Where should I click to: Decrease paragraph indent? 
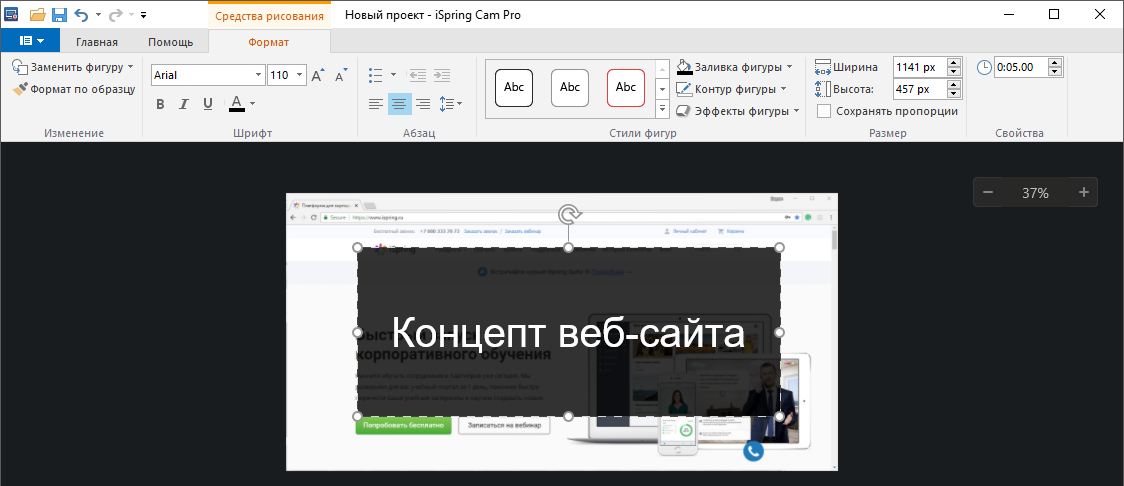point(417,75)
